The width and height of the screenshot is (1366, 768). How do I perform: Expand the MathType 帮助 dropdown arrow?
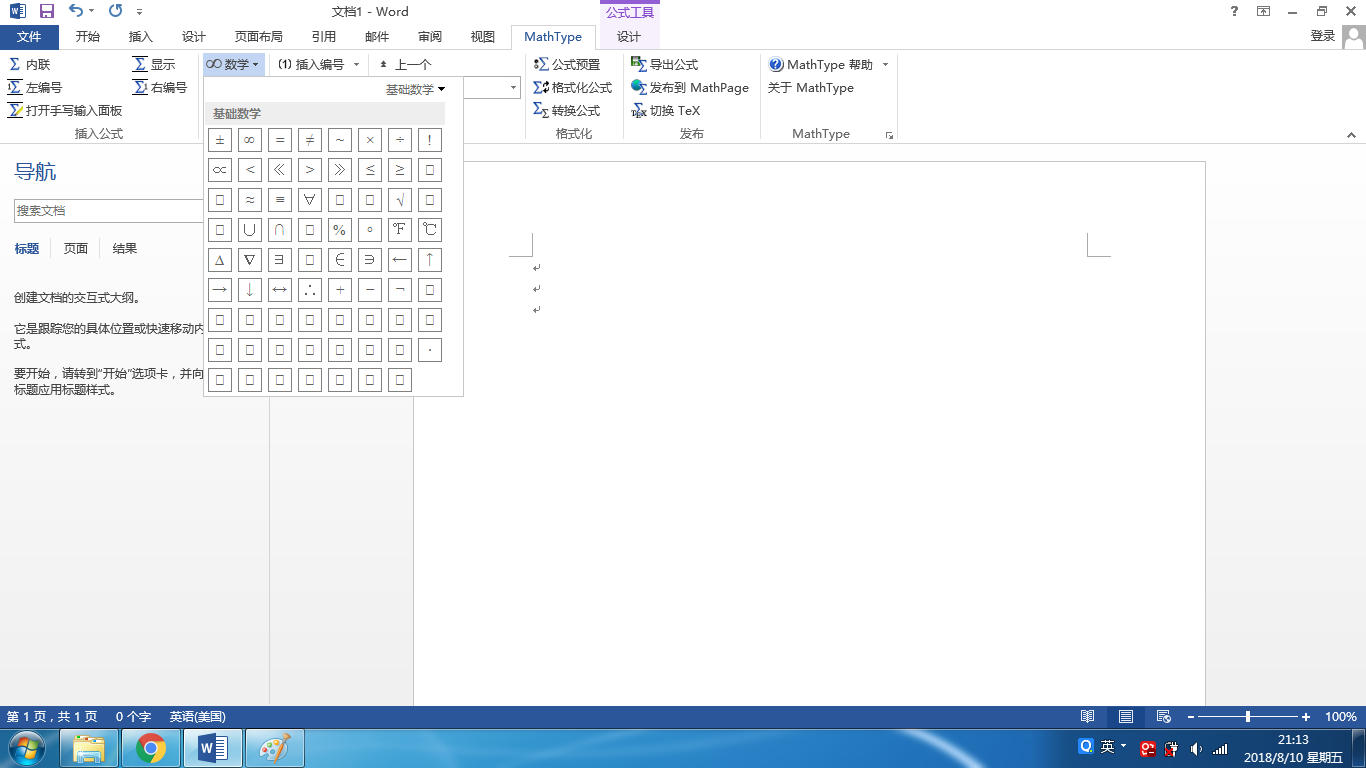pos(885,64)
